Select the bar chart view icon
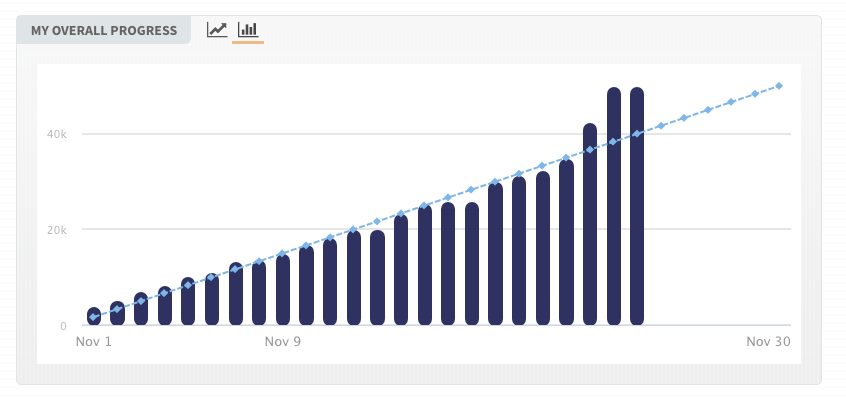Viewport: 846px width, 399px height. point(248,29)
